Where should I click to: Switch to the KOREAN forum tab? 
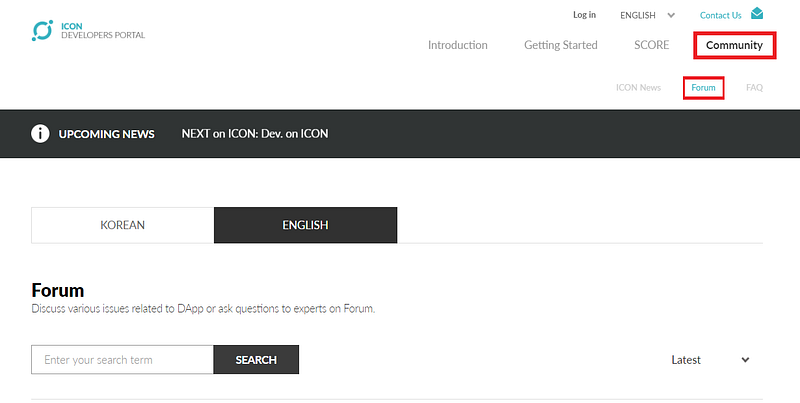click(x=122, y=225)
